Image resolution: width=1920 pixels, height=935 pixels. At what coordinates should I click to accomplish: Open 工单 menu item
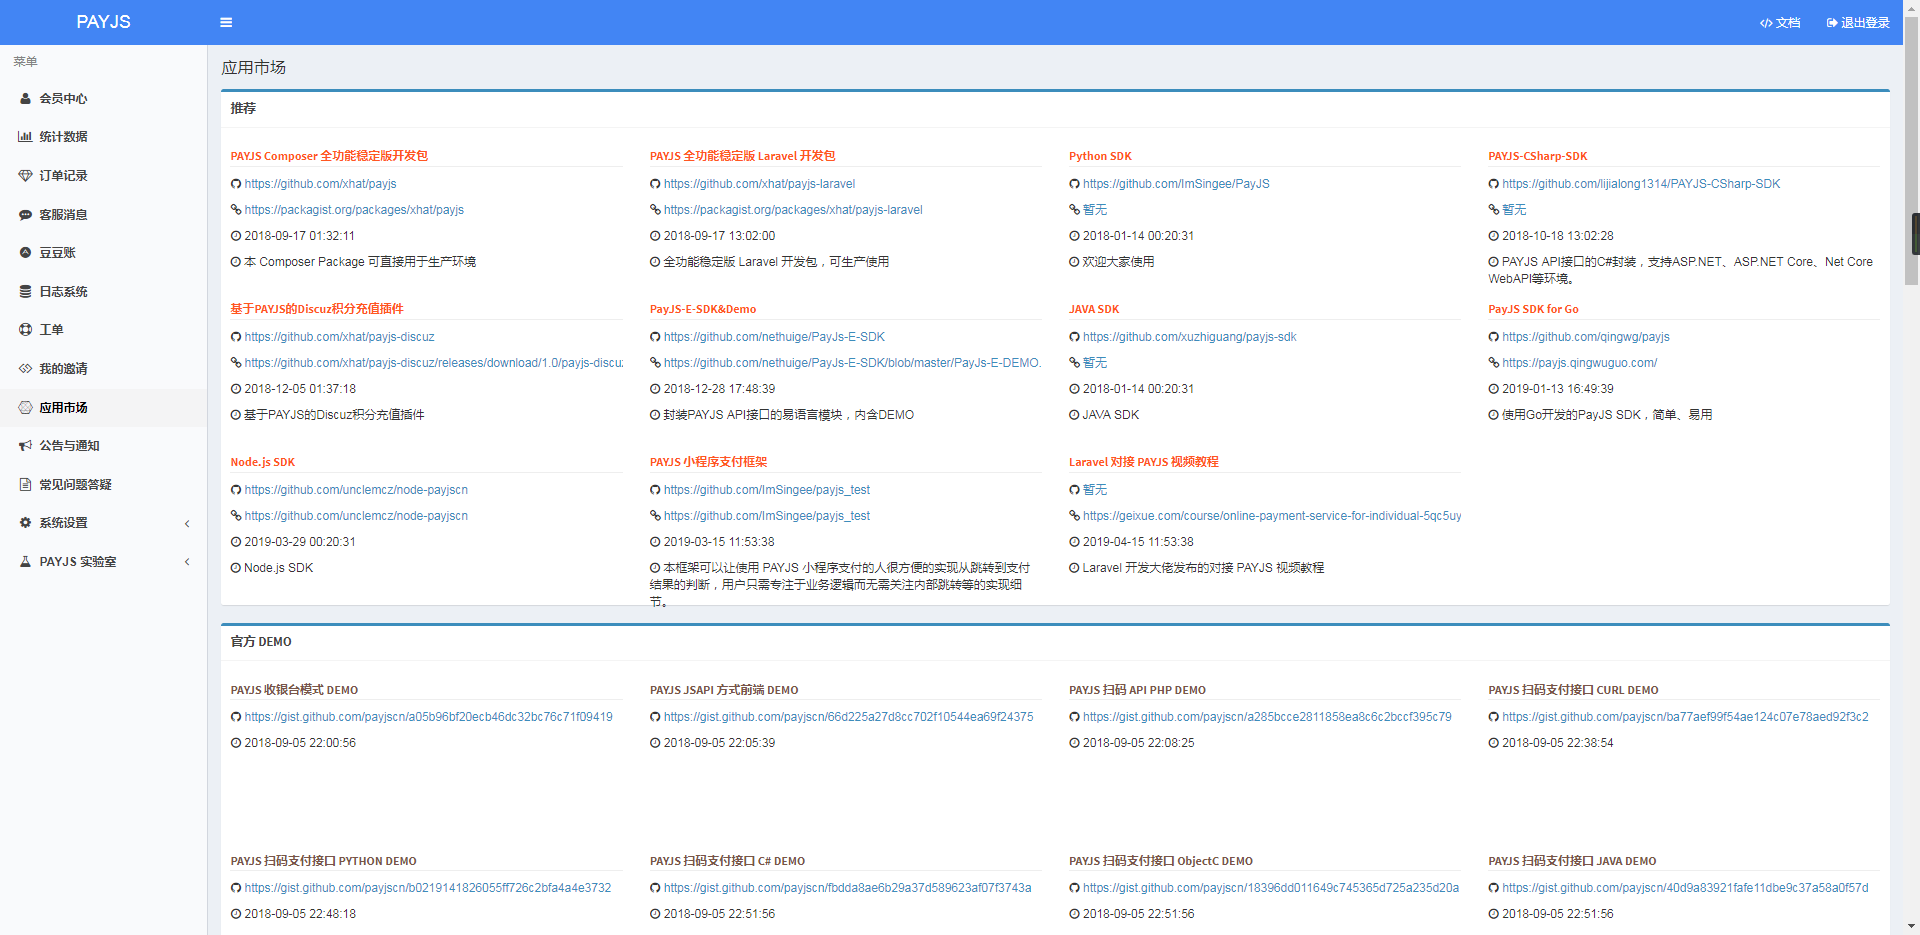[x=104, y=330]
